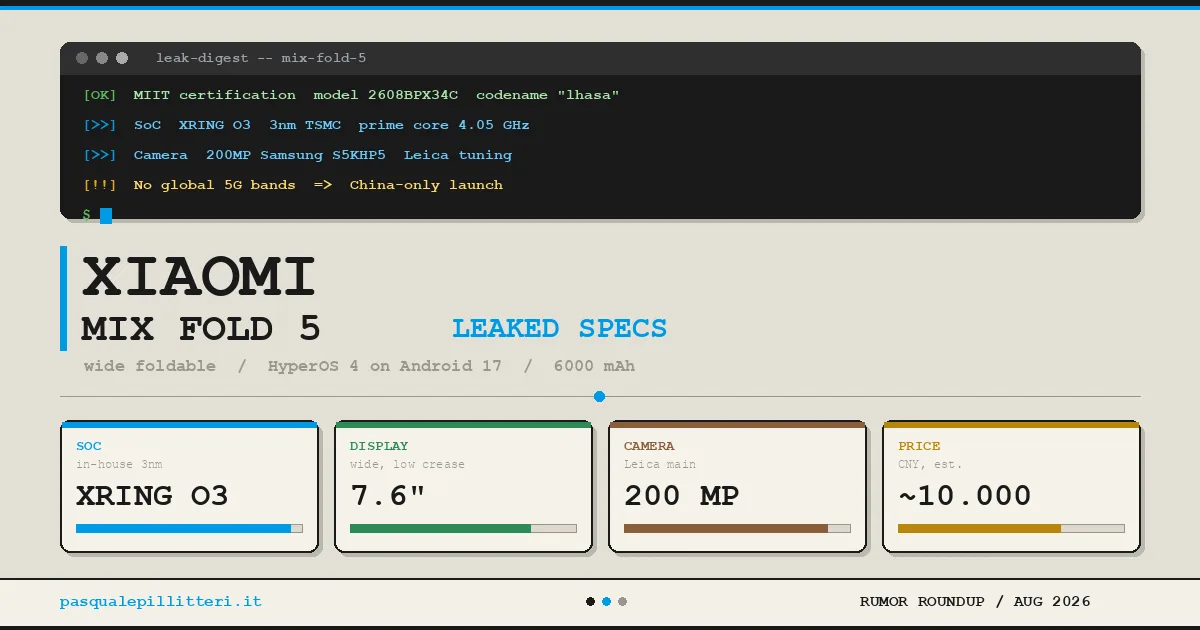Click the "XRING O3" card value

[152, 496]
